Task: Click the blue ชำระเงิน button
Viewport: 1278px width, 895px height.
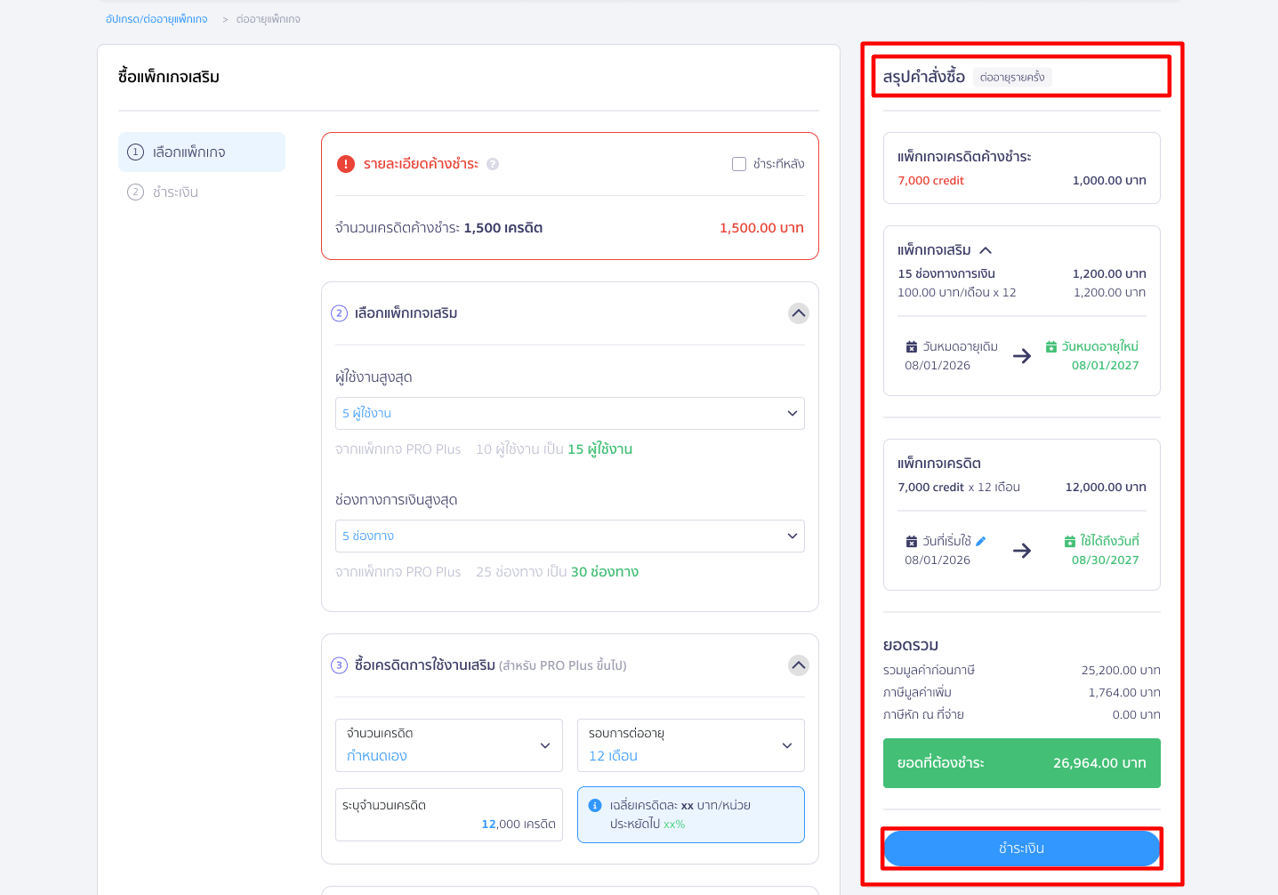Action: (1022, 848)
